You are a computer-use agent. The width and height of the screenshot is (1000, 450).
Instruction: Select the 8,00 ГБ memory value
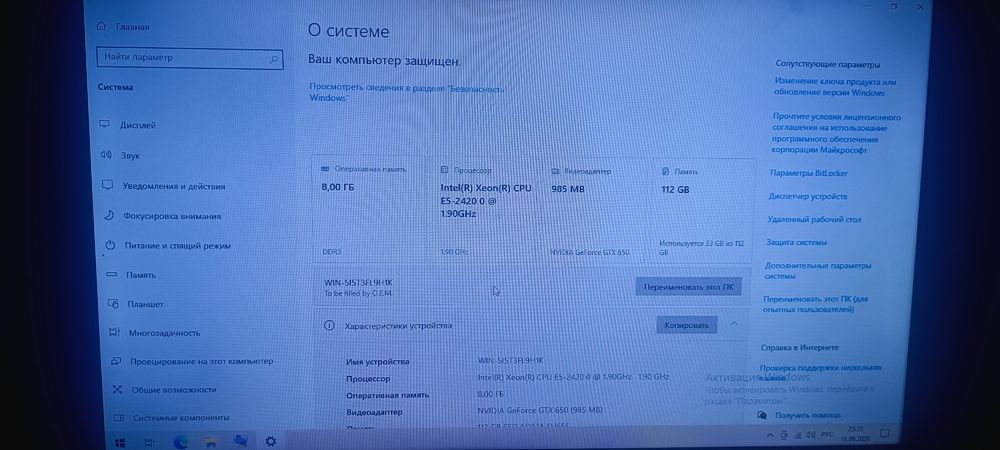(337, 187)
